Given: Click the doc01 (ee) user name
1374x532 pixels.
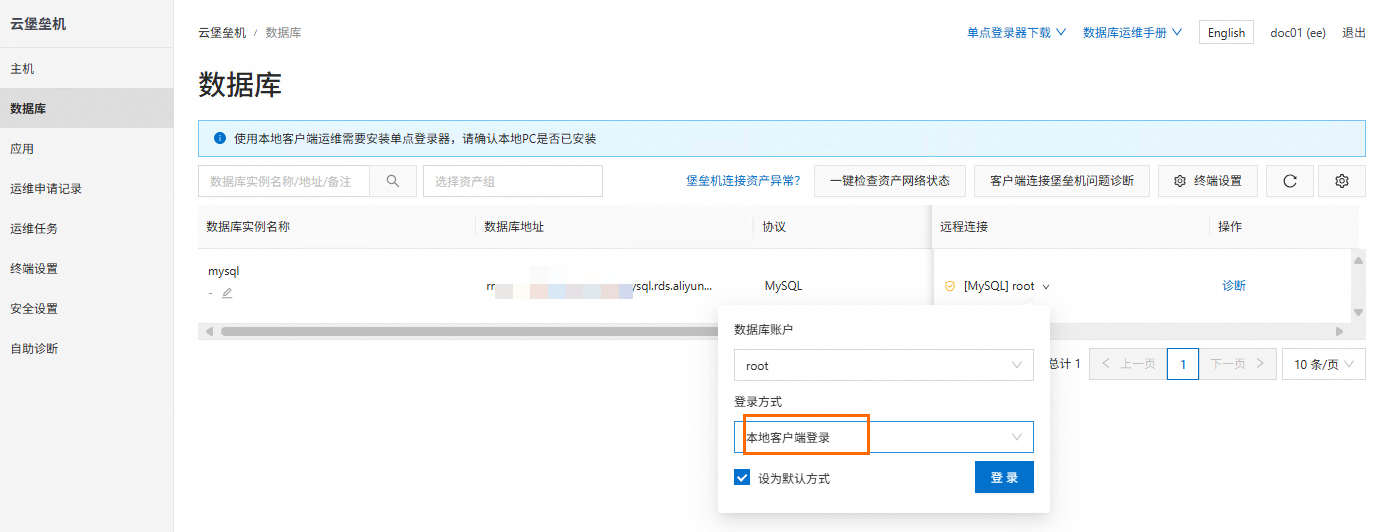Looking at the screenshot, I should point(1298,32).
